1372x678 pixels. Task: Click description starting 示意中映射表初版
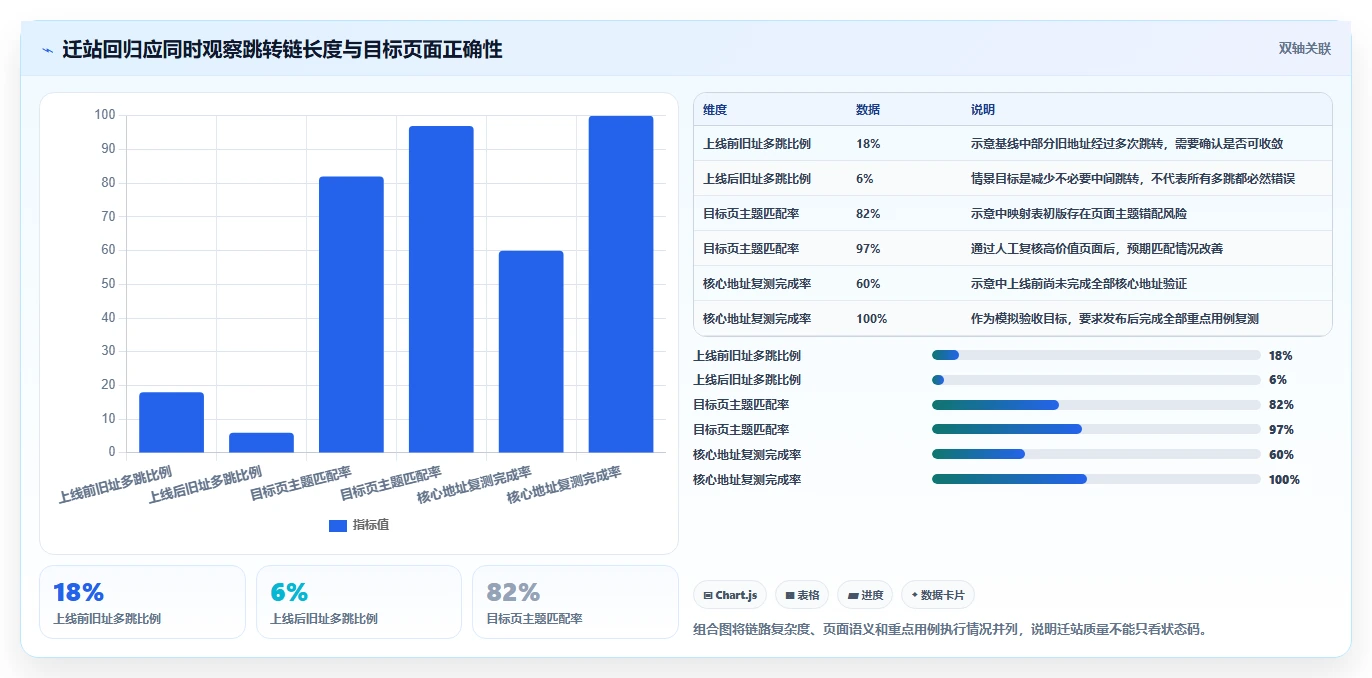coord(1079,214)
